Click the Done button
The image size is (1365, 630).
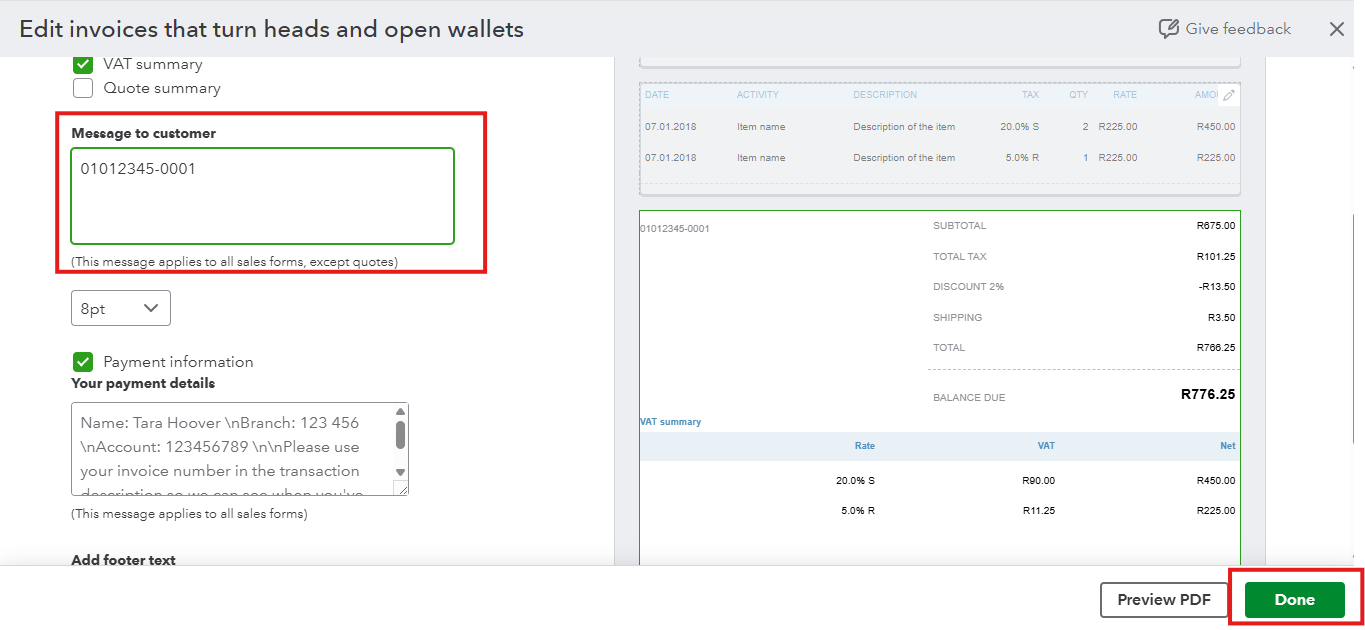1295,600
